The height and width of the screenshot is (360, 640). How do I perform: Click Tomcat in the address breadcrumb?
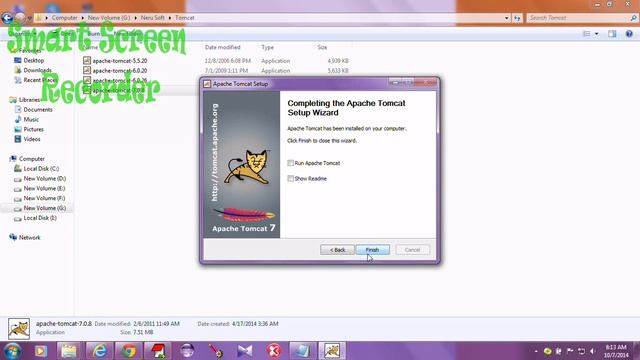tap(185, 18)
